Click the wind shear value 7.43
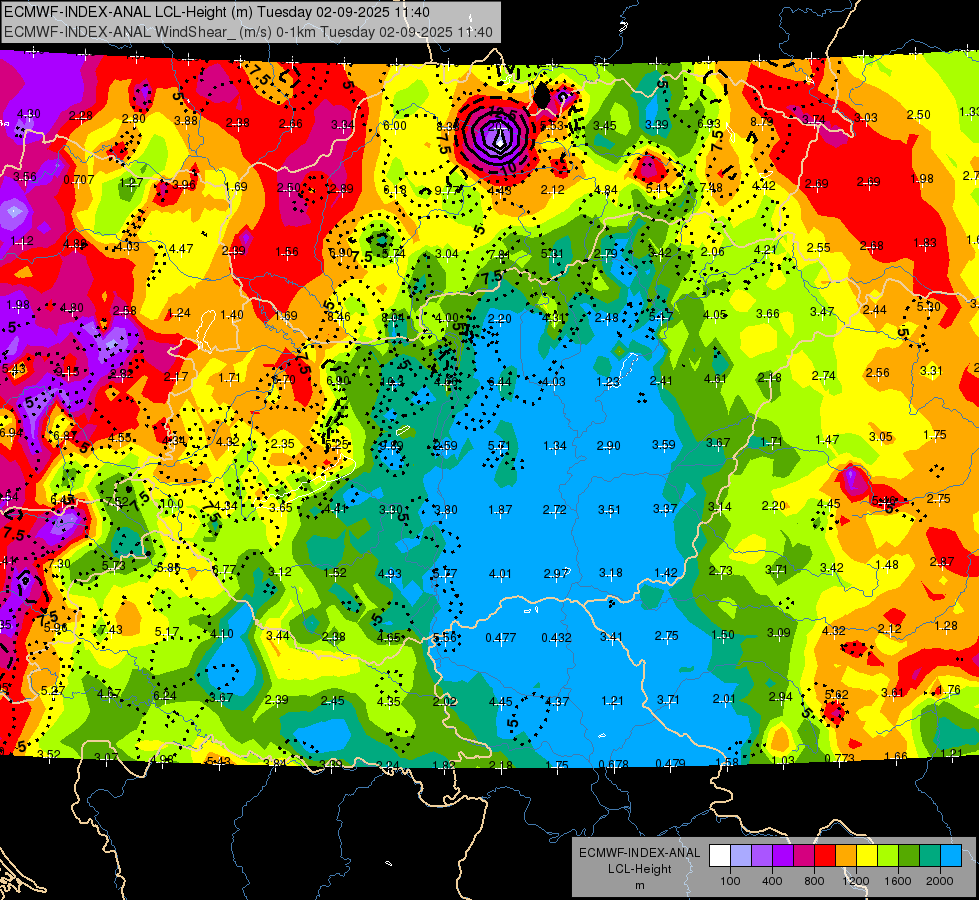This screenshot has height=900, width=979. 111,629
